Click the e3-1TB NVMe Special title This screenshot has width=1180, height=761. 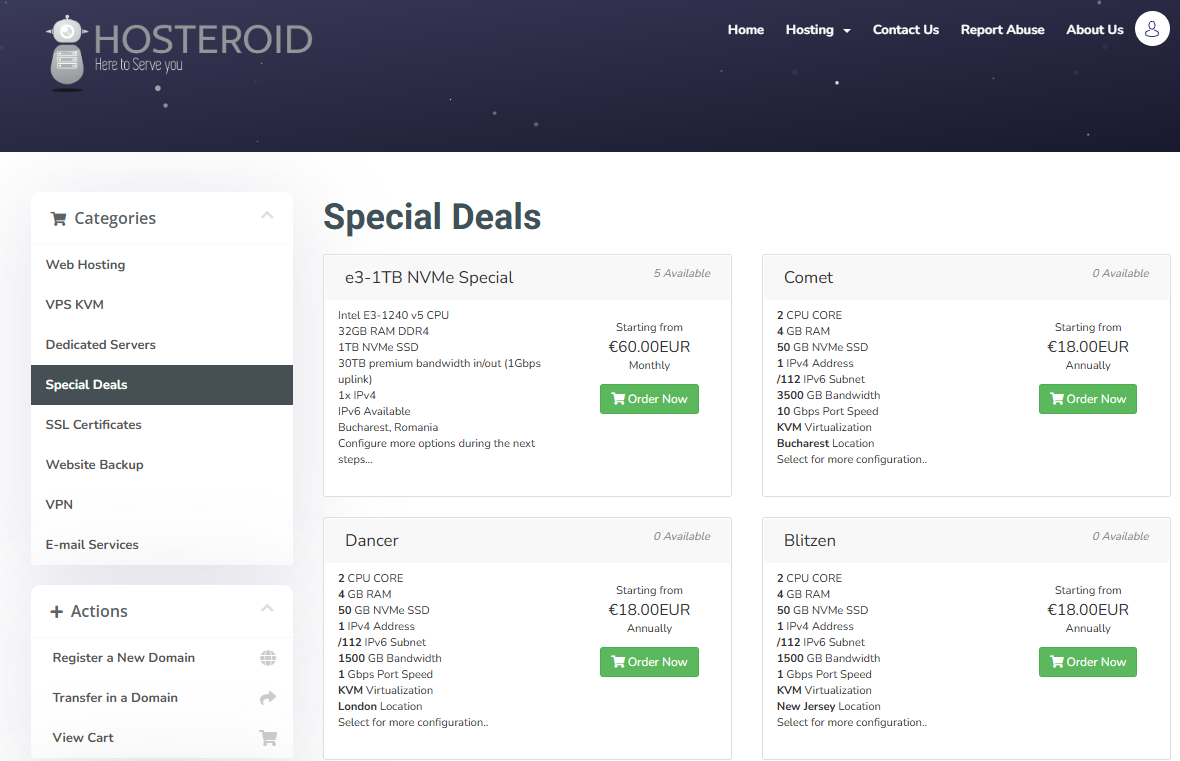(x=429, y=278)
